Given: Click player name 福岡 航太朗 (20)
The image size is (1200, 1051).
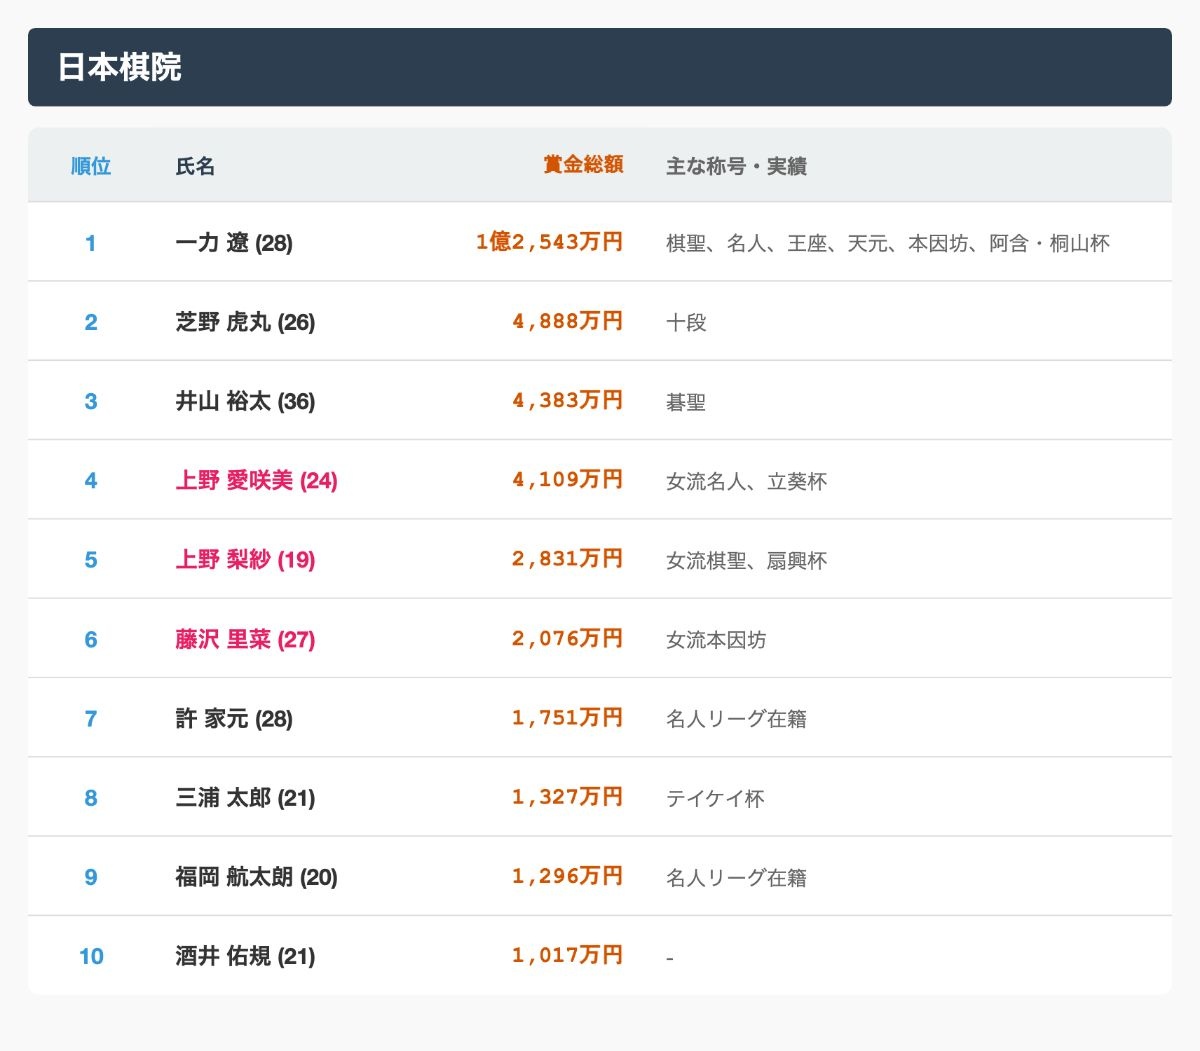Looking at the screenshot, I should pos(256,877).
